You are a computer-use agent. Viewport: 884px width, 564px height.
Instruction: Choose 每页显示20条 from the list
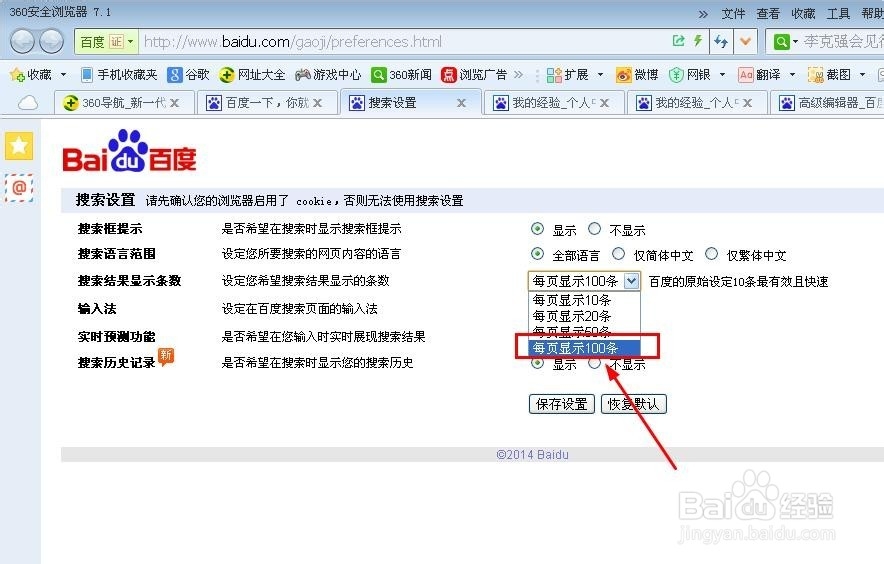584,316
